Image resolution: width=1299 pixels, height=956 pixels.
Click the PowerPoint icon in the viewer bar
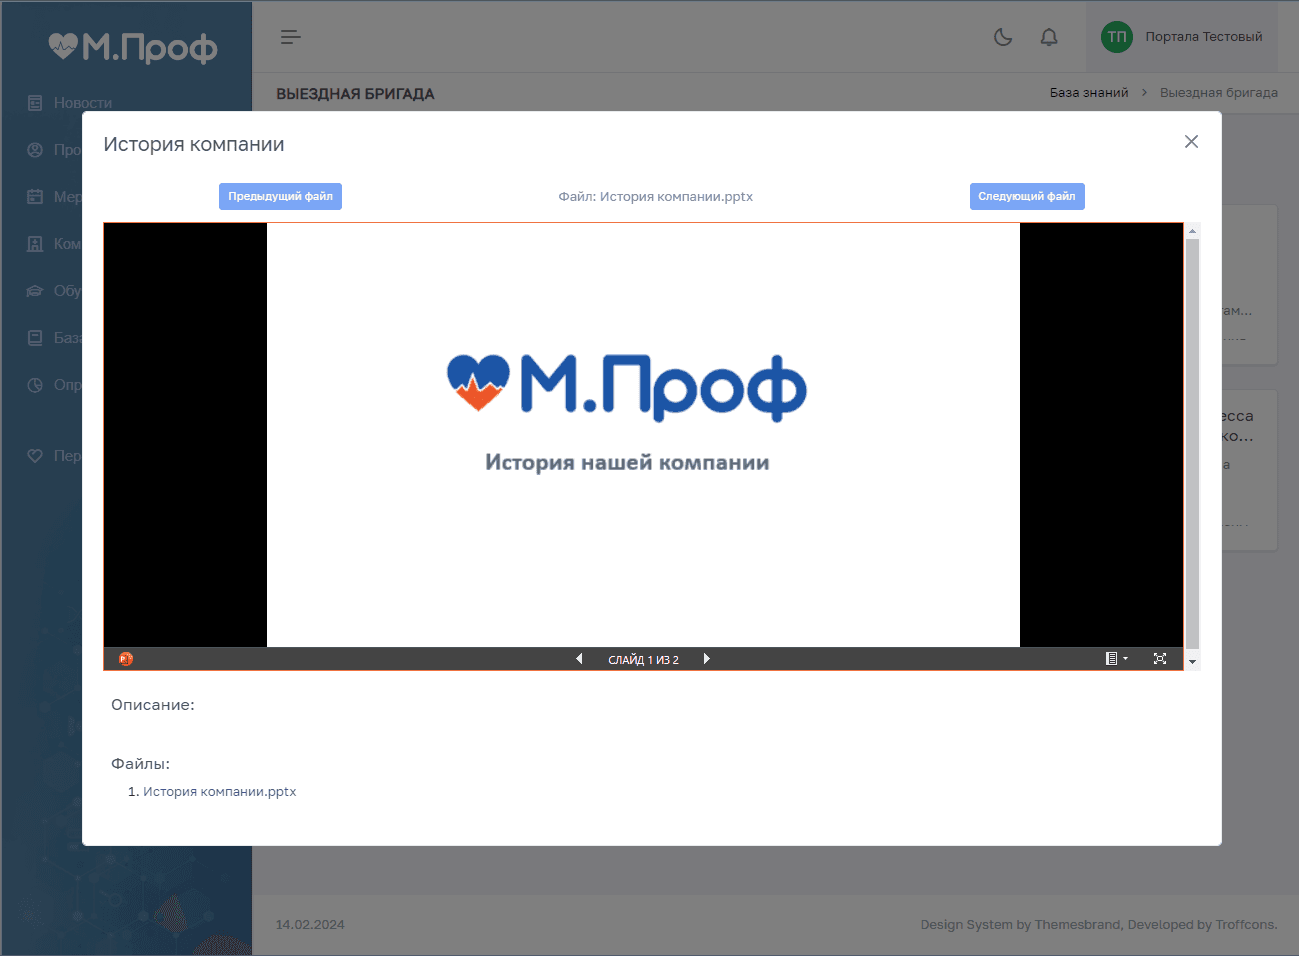(x=126, y=659)
